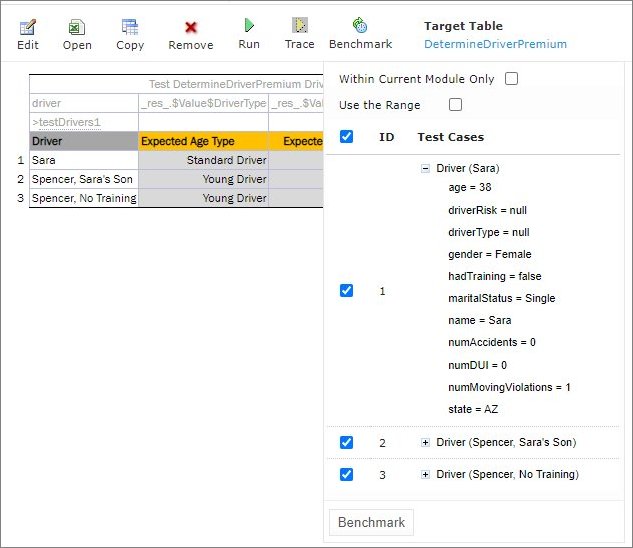Deselect test case 3 checkbox
633x548 pixels.
346,474
